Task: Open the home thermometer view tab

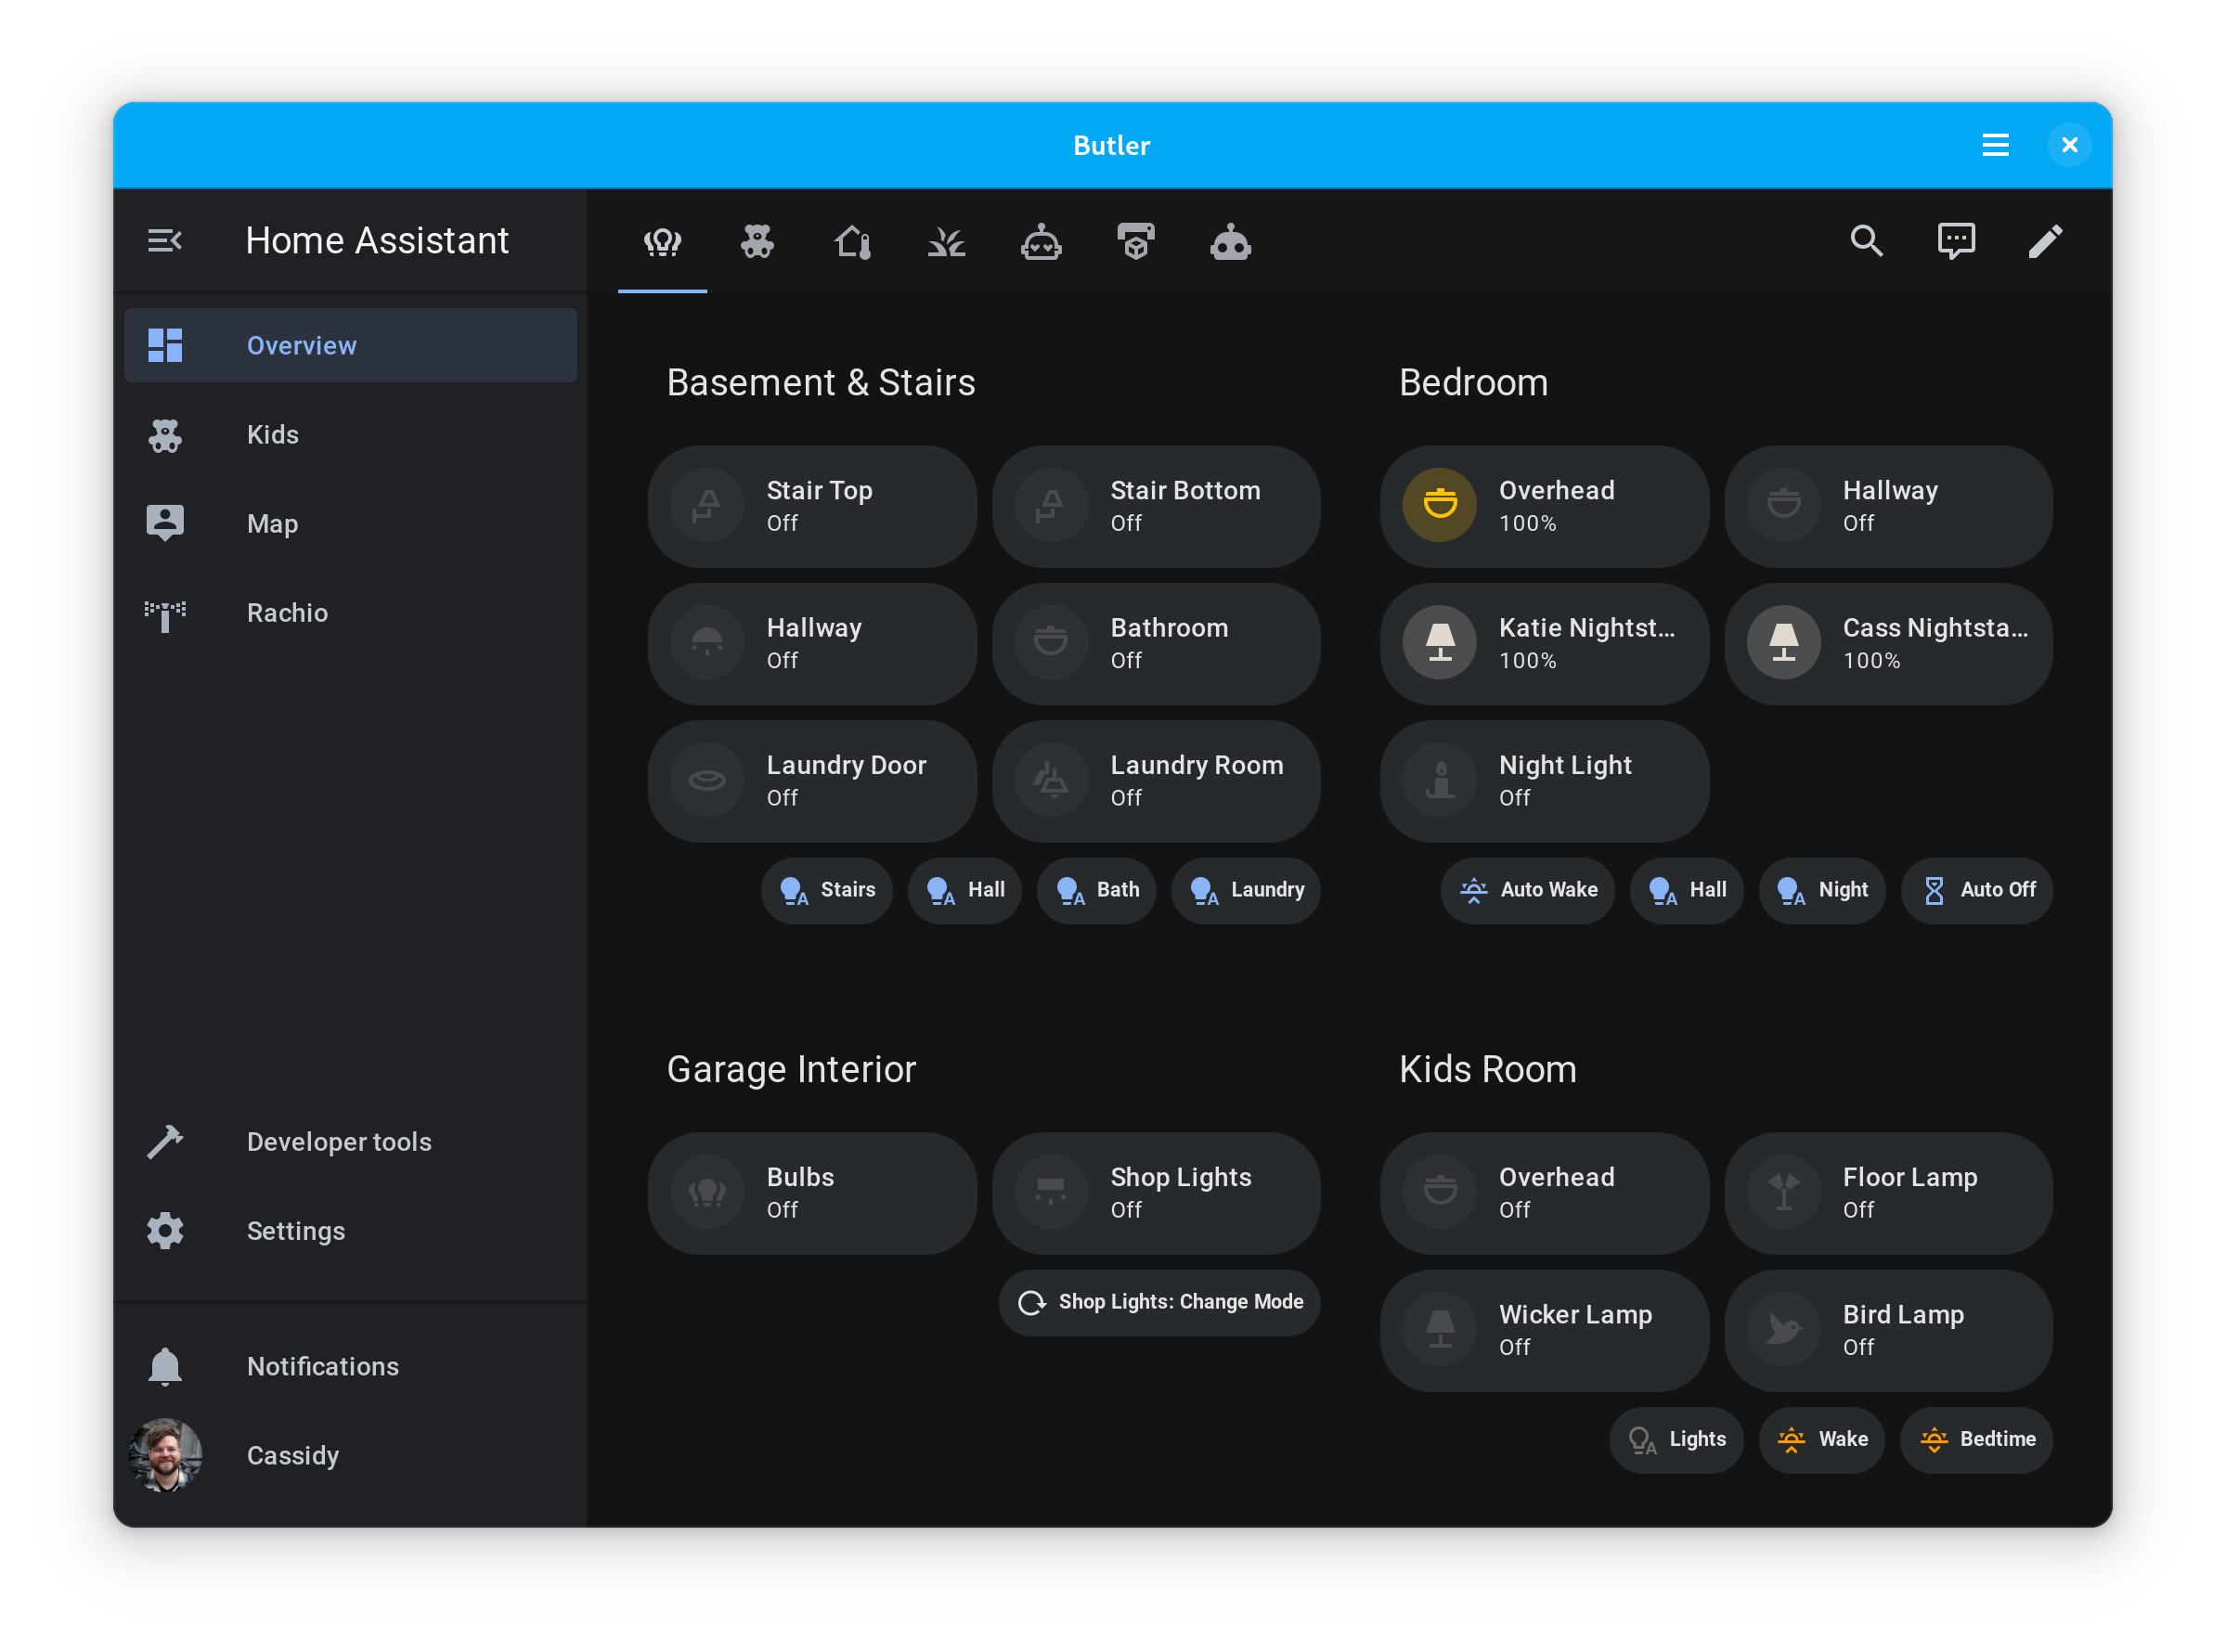Action: coord(852,242)
